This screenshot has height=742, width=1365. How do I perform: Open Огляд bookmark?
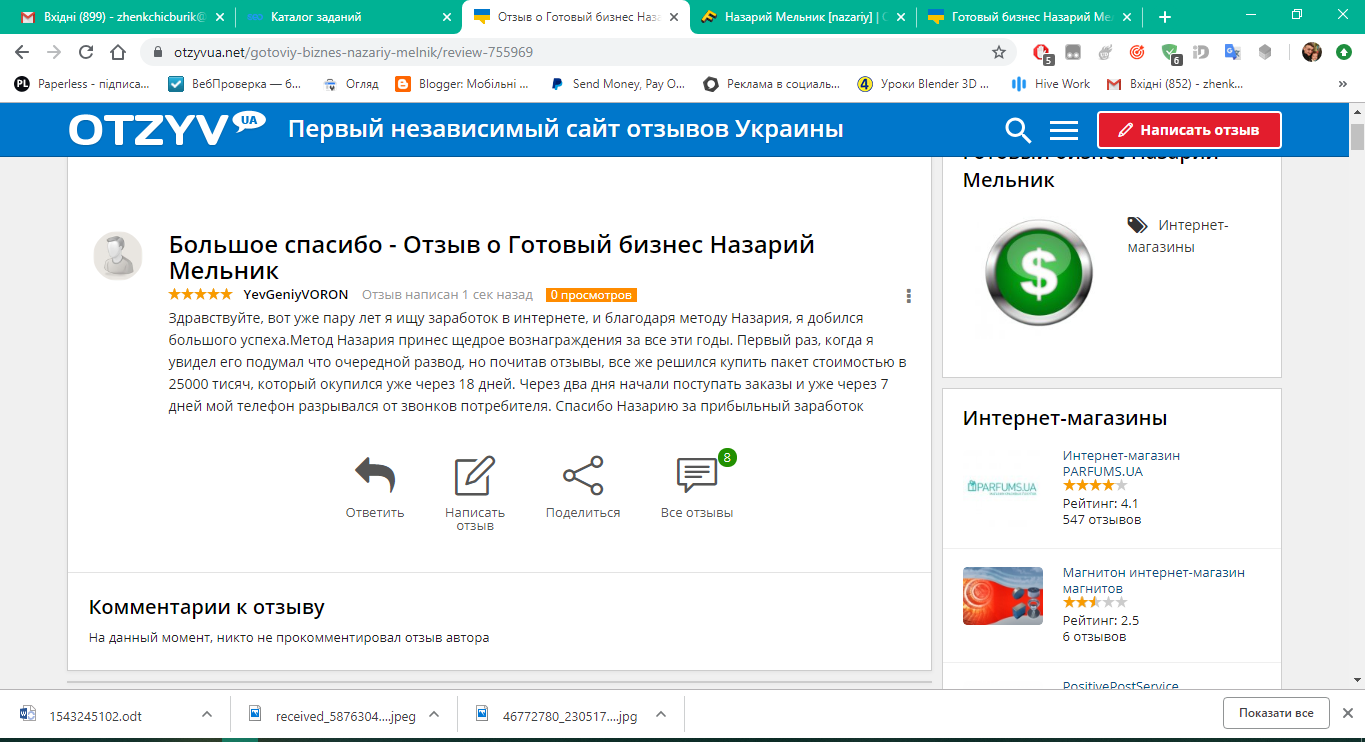[350, 84]
